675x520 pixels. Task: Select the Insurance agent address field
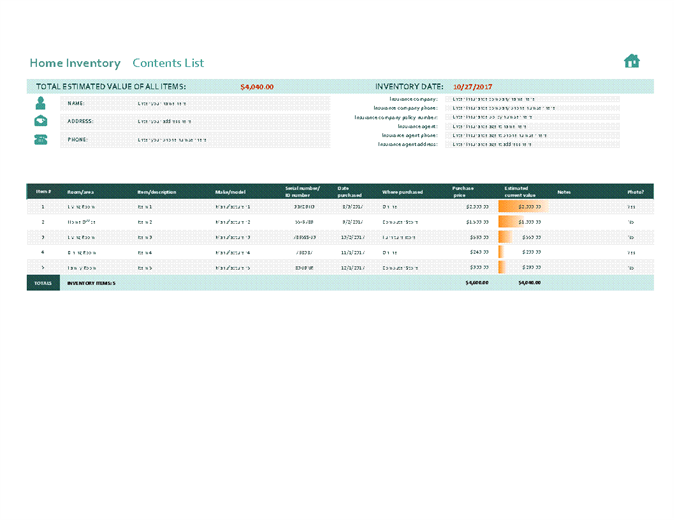(x=533, y=144)
